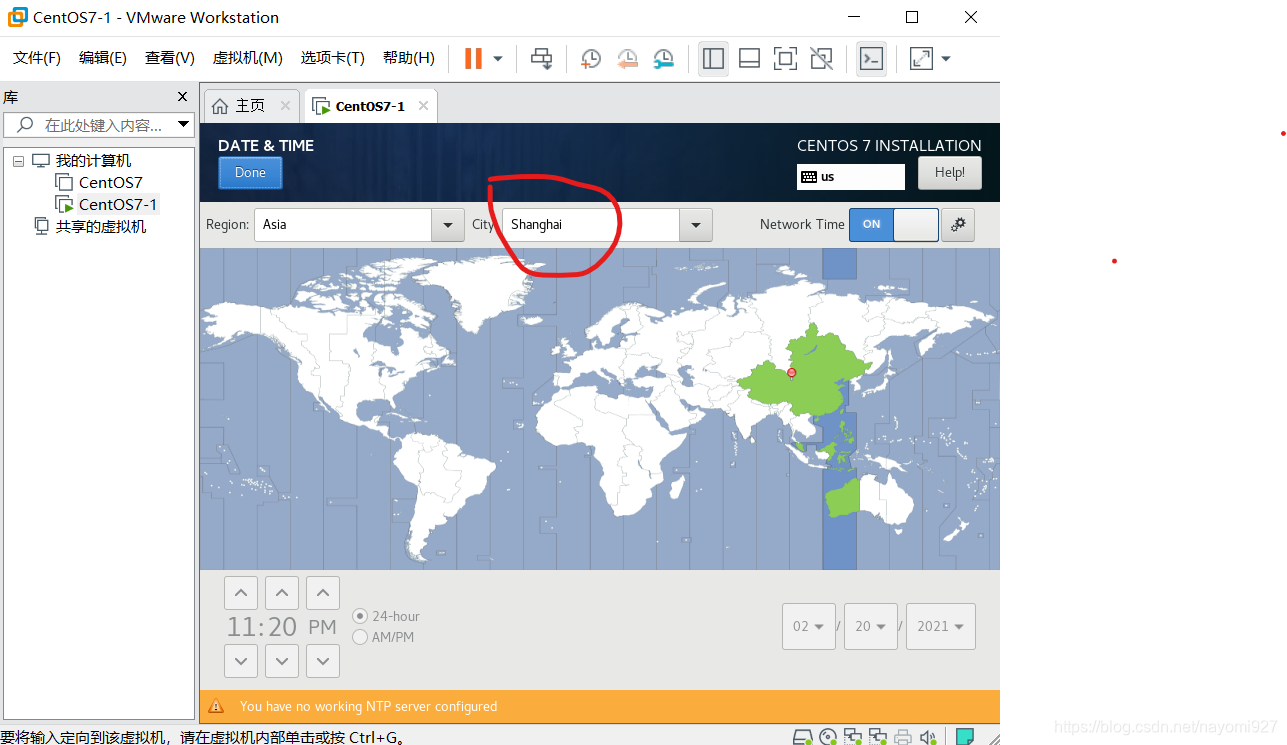Collapse the 我的计算机 tree node
The image size is (1287, 745).
18,161
